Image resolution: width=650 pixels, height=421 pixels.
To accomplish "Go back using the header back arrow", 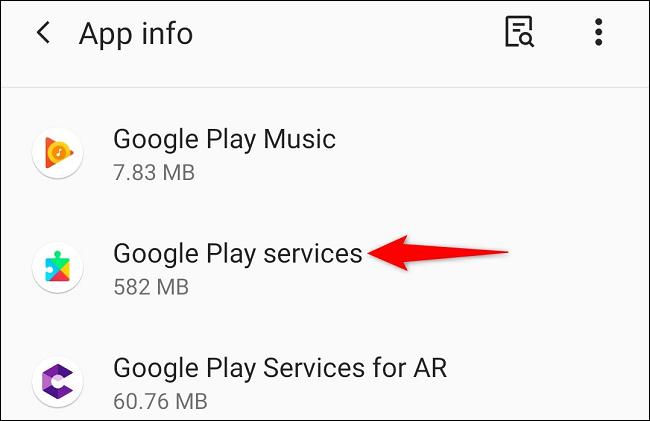I will coord(44,32).
